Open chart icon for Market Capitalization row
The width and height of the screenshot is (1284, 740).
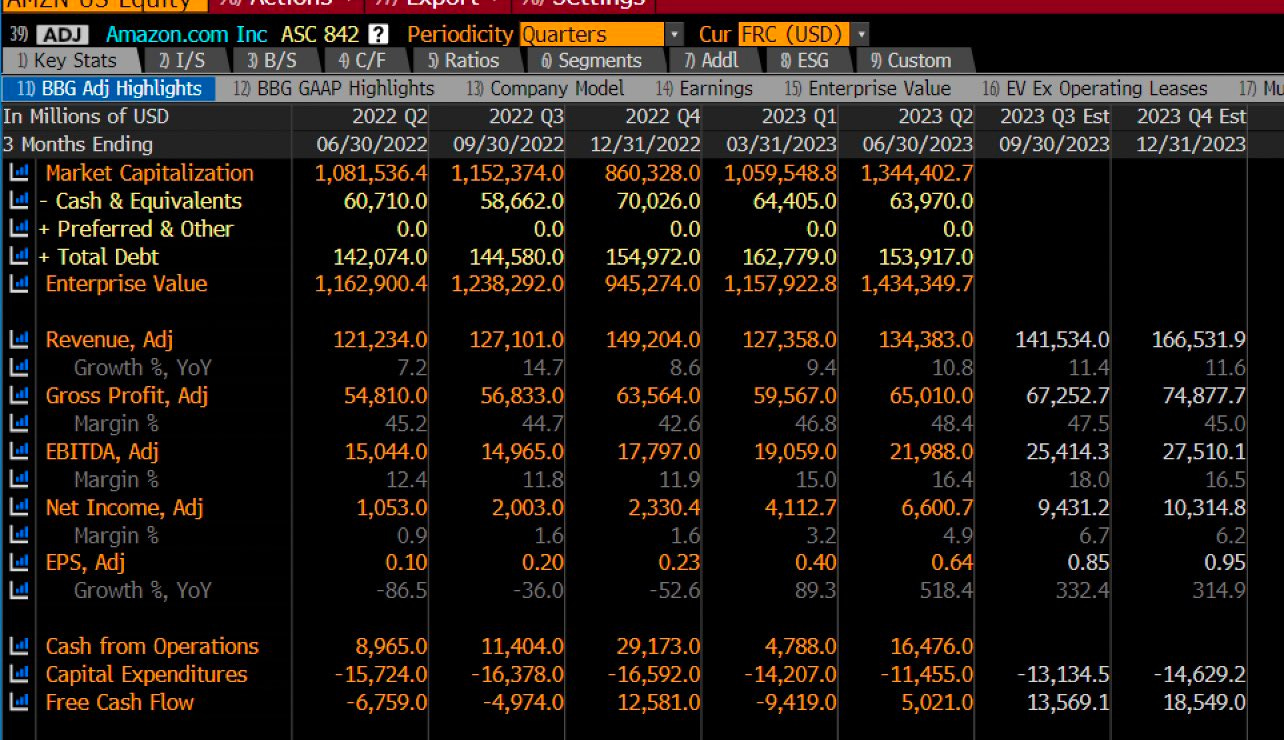click(18, 173)
